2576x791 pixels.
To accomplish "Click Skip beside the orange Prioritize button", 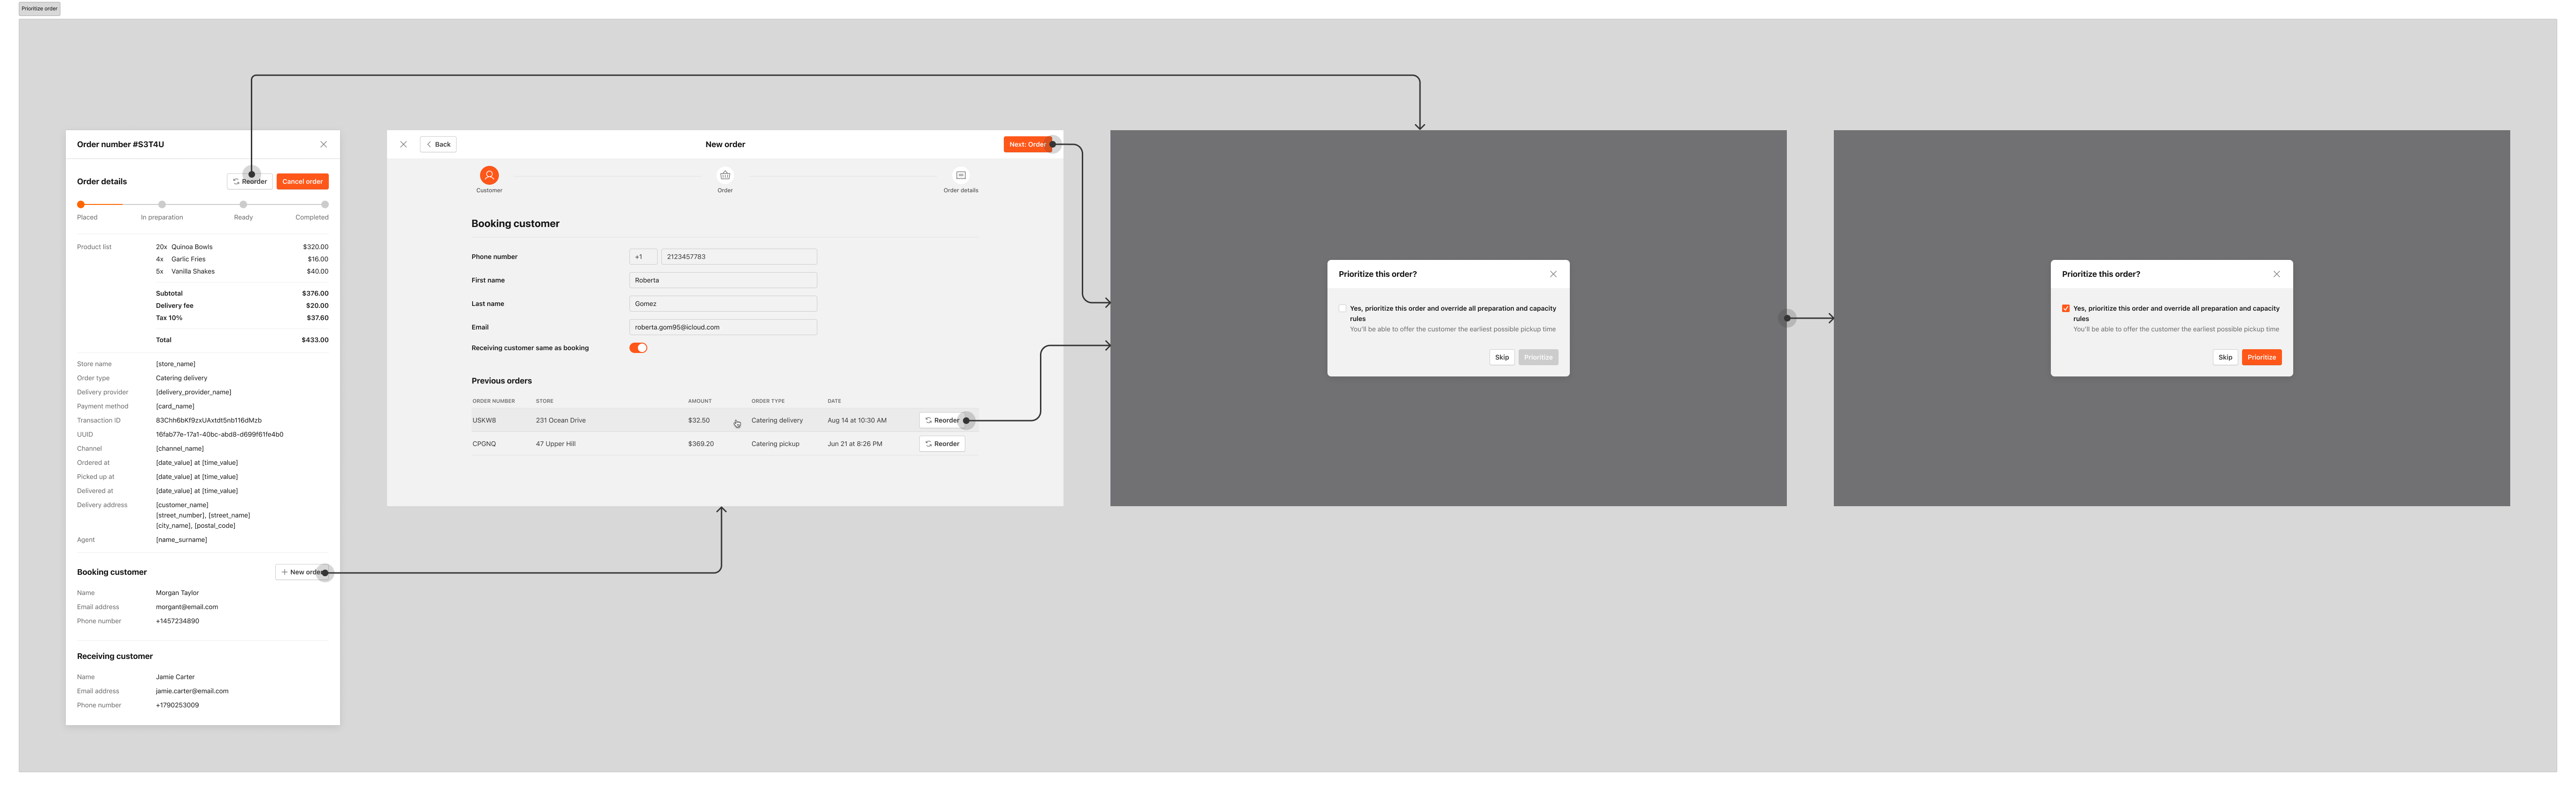I will pos(2225,357).
